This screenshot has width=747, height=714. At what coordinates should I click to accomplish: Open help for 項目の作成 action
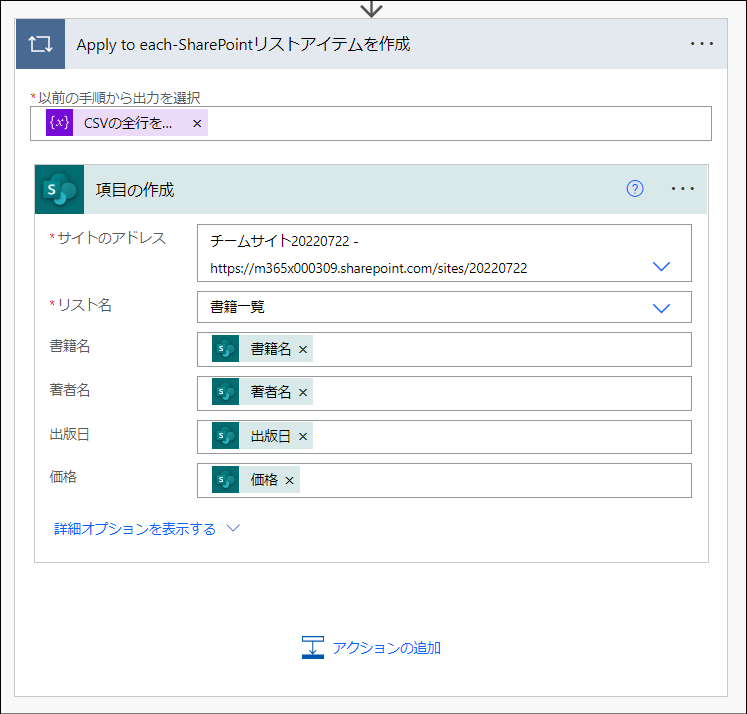(635, 189)
